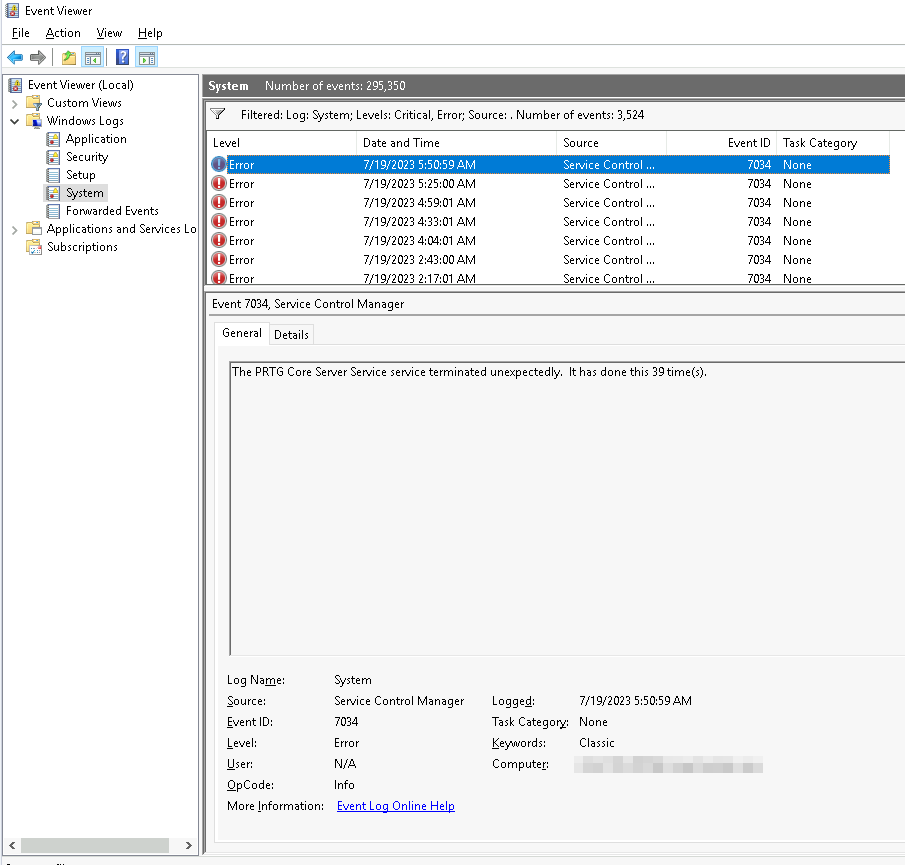Screen dimensions: 905x865
Task: Select event dated 7/19/2023 4:33:01 AM
Action: coord(548,222)
